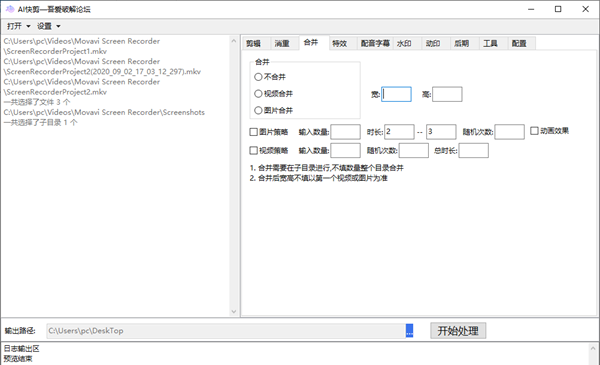Click 输入数量 field in 视频策略 row
The width and height of the screenshot is (600, 365).
[346, 150]
